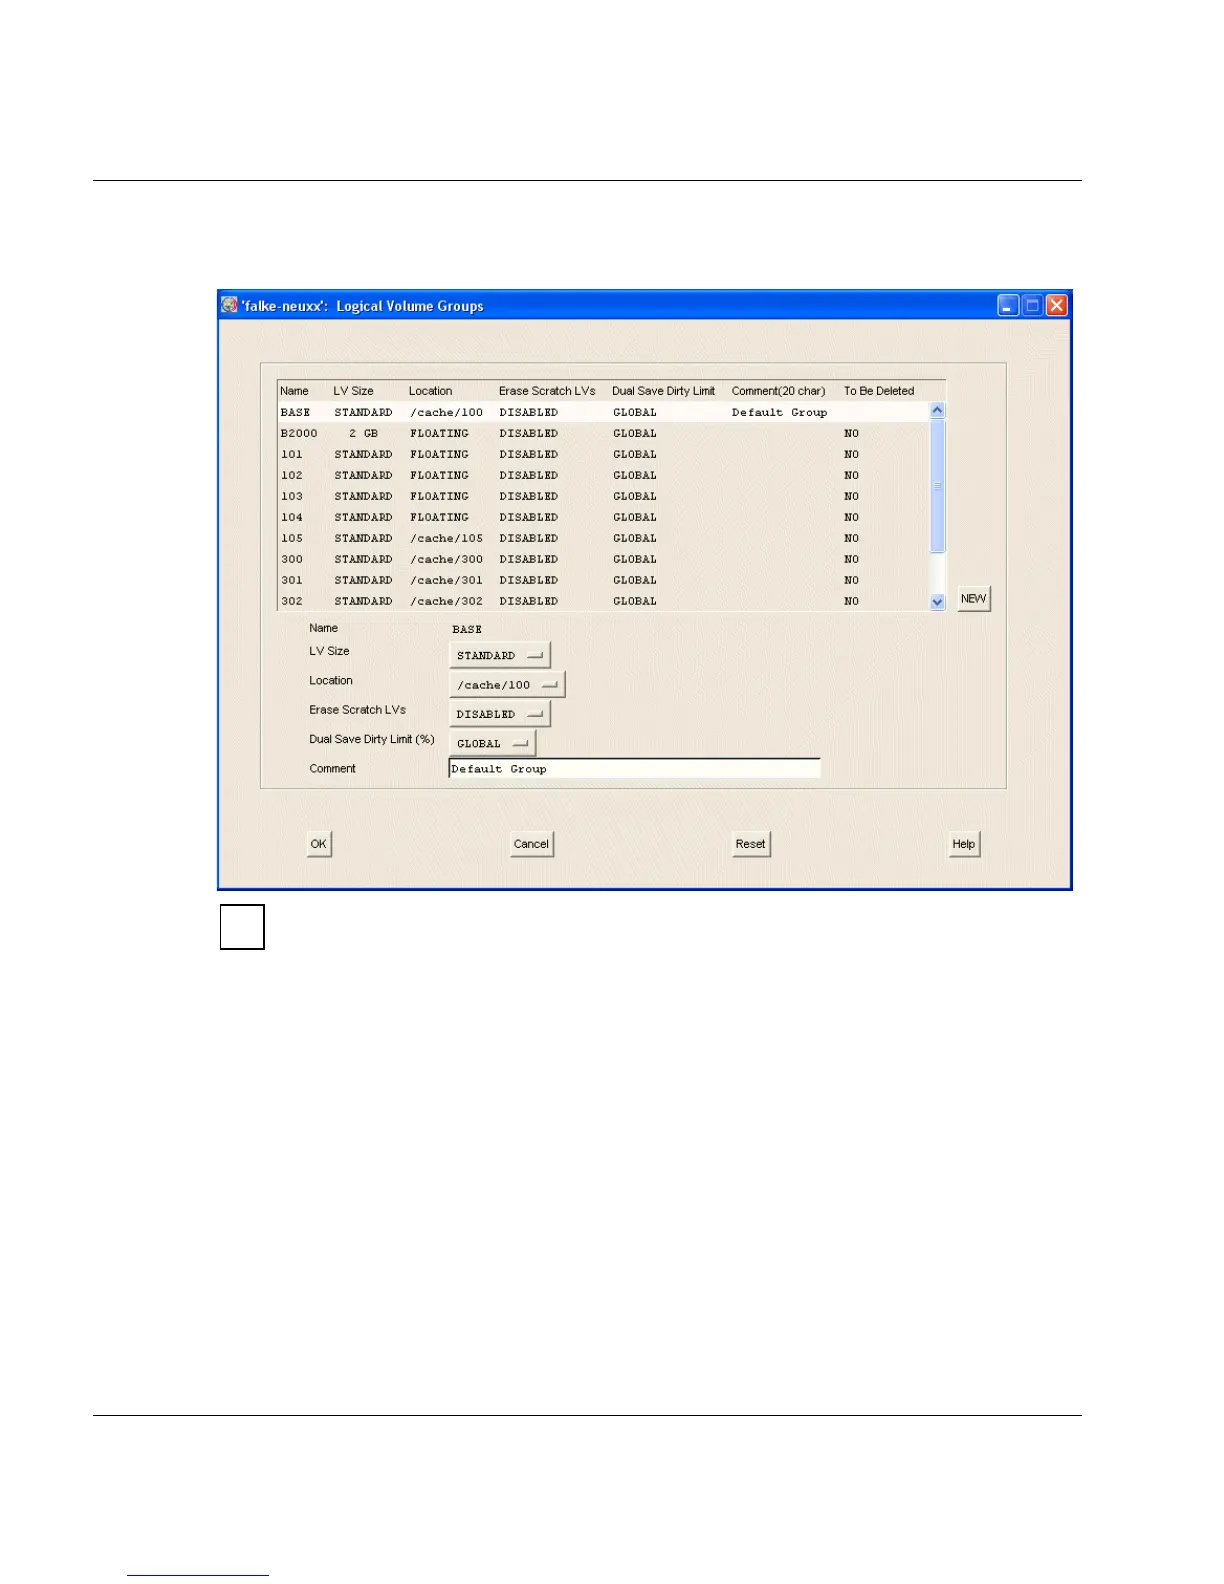This screenshot has width=1224, height=1584.
Task: Select the B2000 group row
Action: [603, 433]
